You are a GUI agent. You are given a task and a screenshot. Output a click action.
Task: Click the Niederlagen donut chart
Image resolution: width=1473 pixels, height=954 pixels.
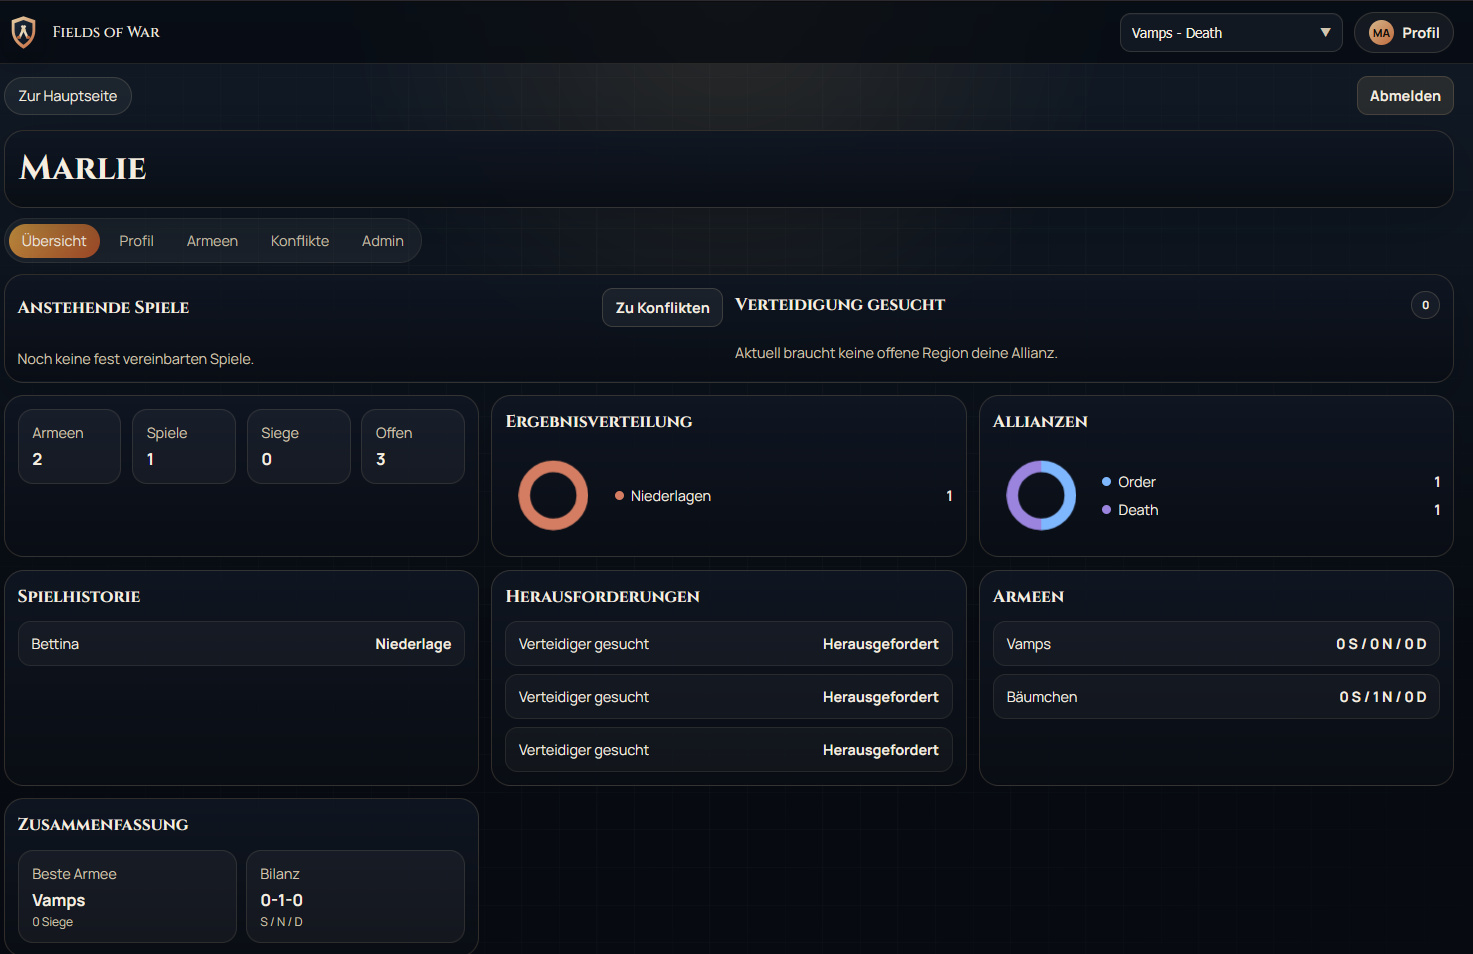tap(553, 495)
